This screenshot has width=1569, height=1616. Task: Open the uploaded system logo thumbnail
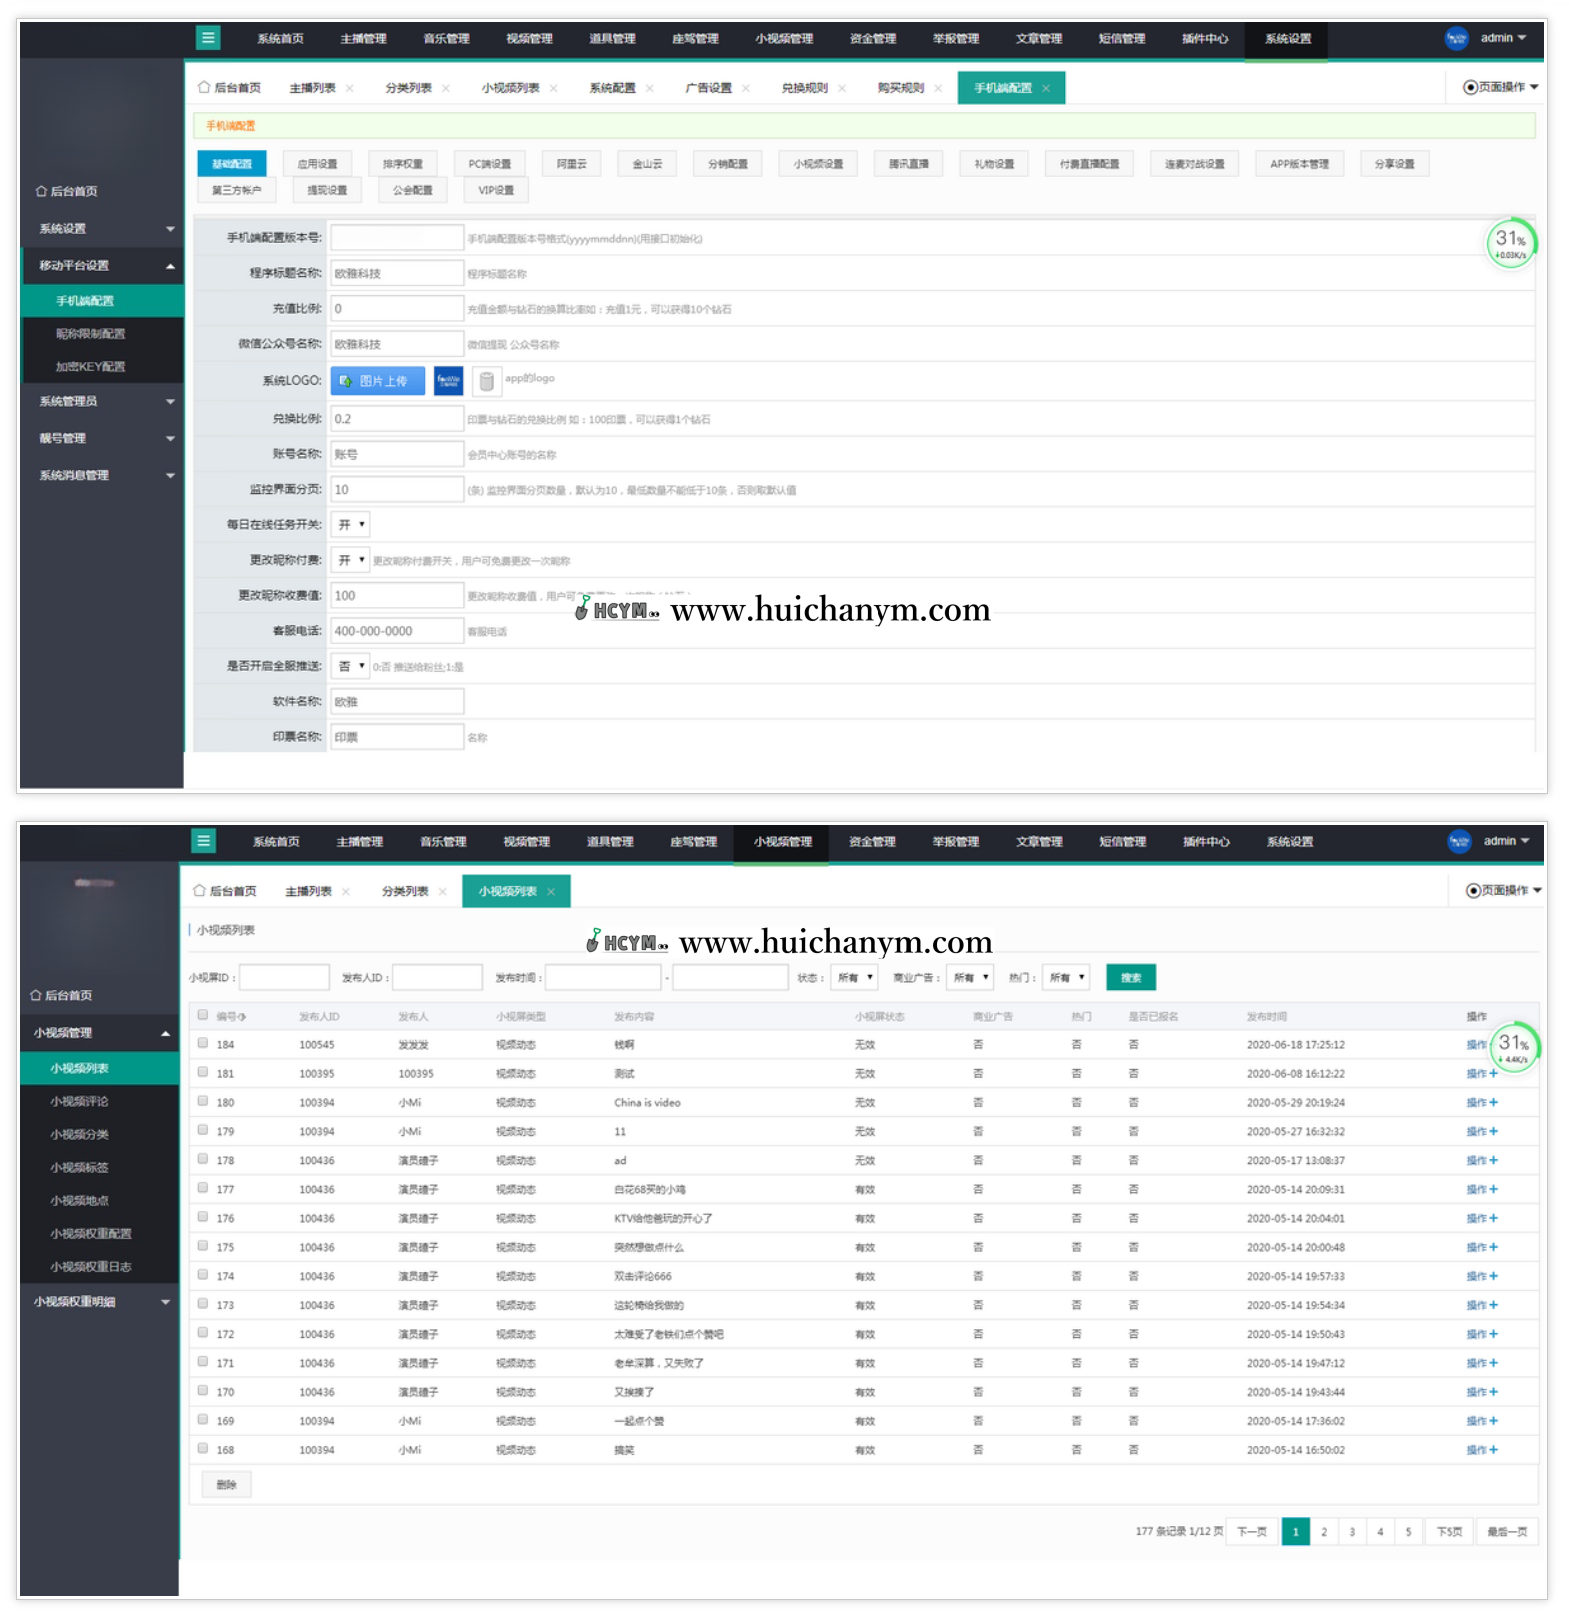448,381
